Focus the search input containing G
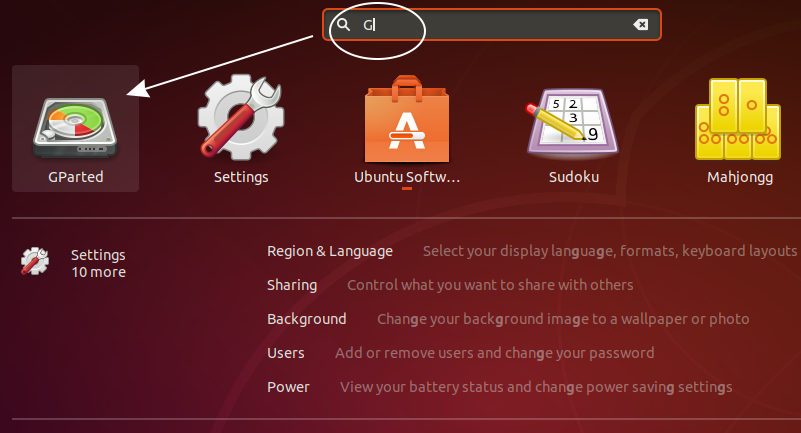This screenshot has height=433, width=801. [492, 25]
